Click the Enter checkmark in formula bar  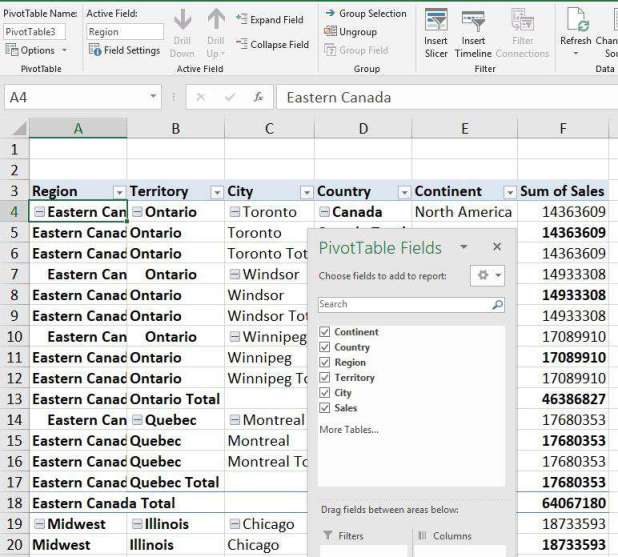(230, 97)
